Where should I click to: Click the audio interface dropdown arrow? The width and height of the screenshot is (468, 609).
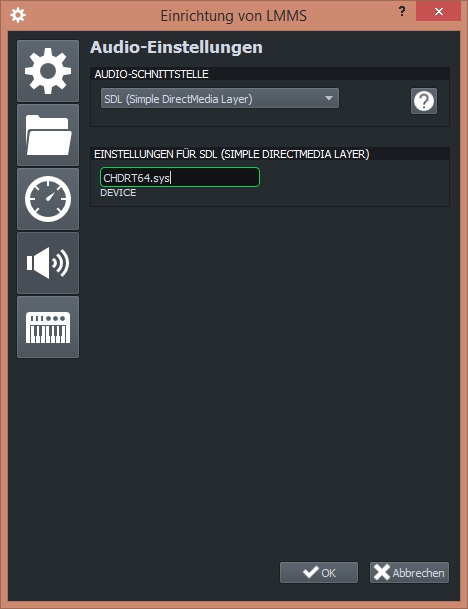coord(329,98)
